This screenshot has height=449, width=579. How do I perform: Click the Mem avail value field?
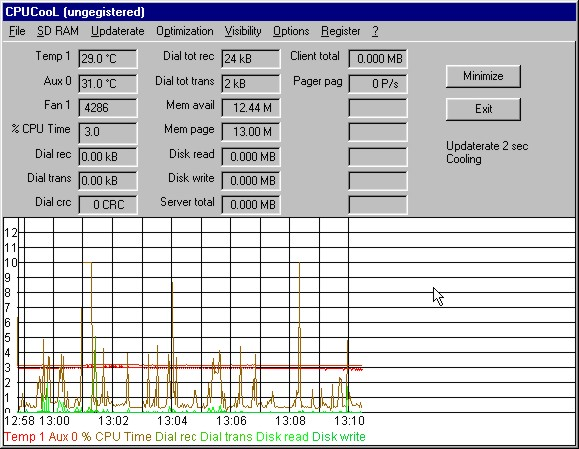[x=251, y=108]
